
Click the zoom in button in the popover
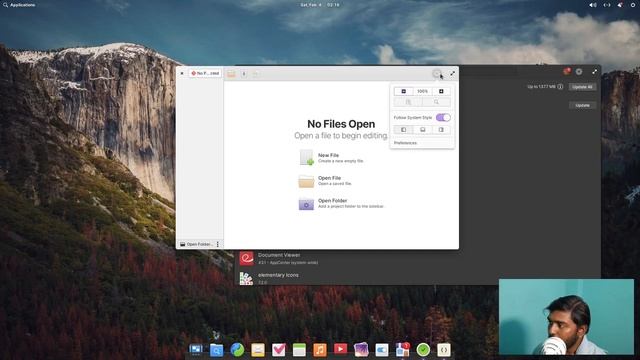tap(441, 91)
